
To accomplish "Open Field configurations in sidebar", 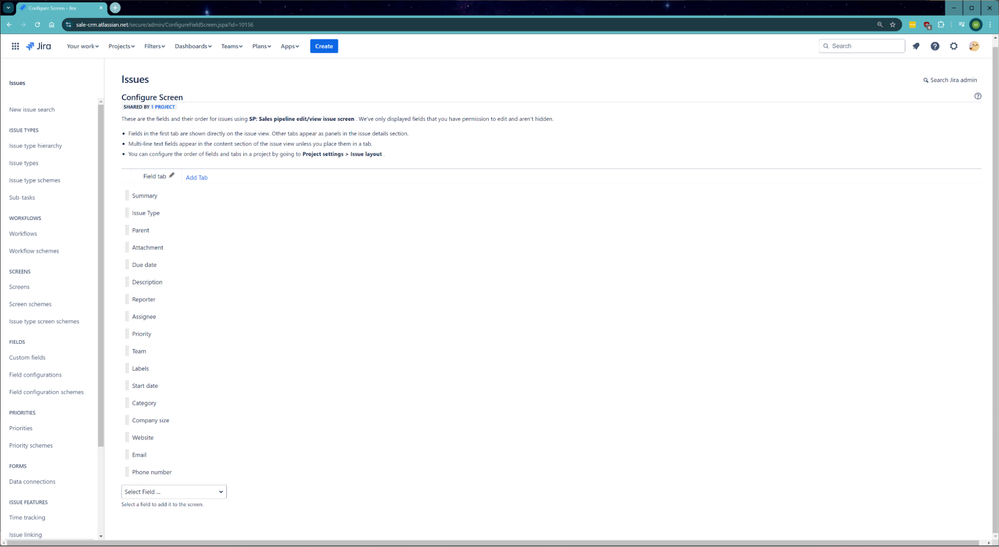I will [36, 374].
